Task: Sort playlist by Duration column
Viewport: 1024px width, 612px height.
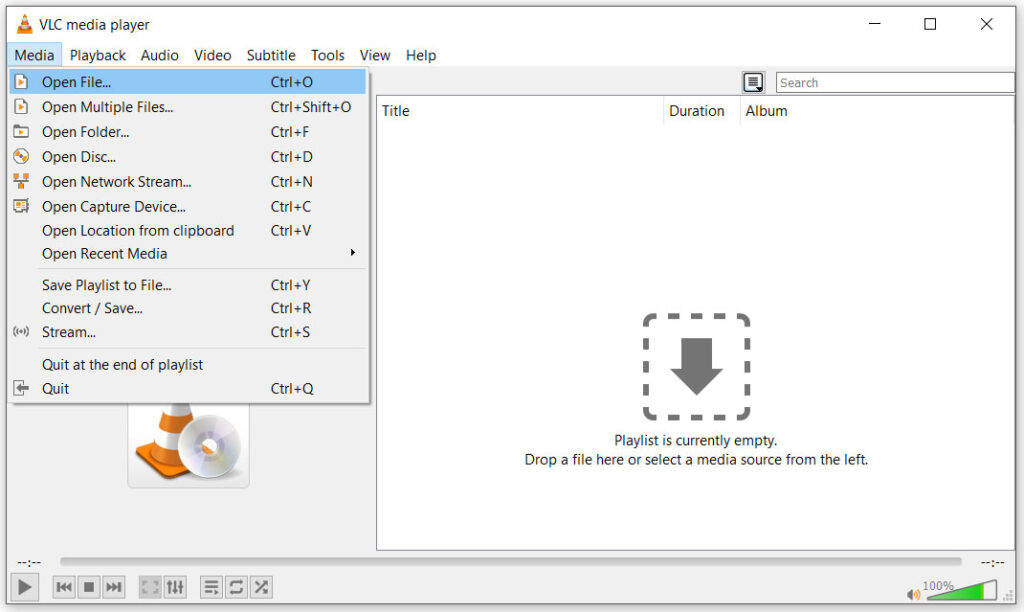Action: 701,111
